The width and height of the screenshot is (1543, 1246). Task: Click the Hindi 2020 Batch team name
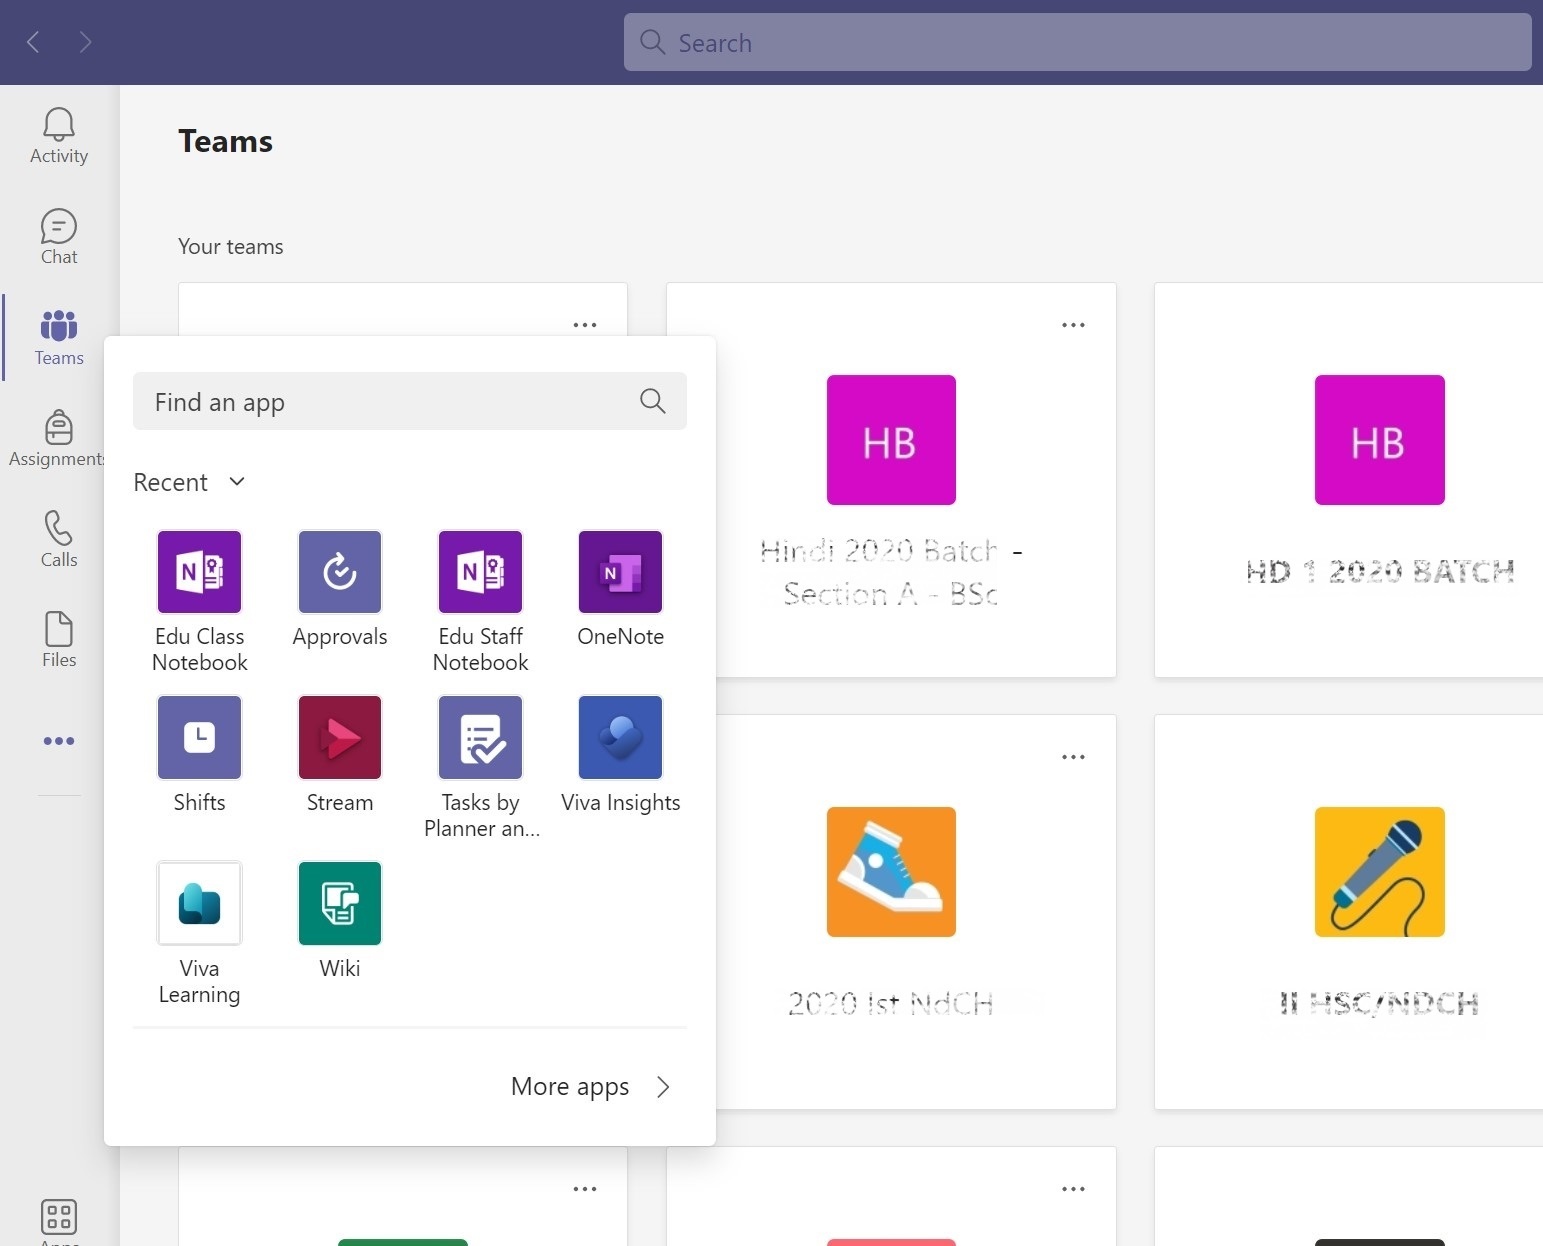tap(891, 572)
